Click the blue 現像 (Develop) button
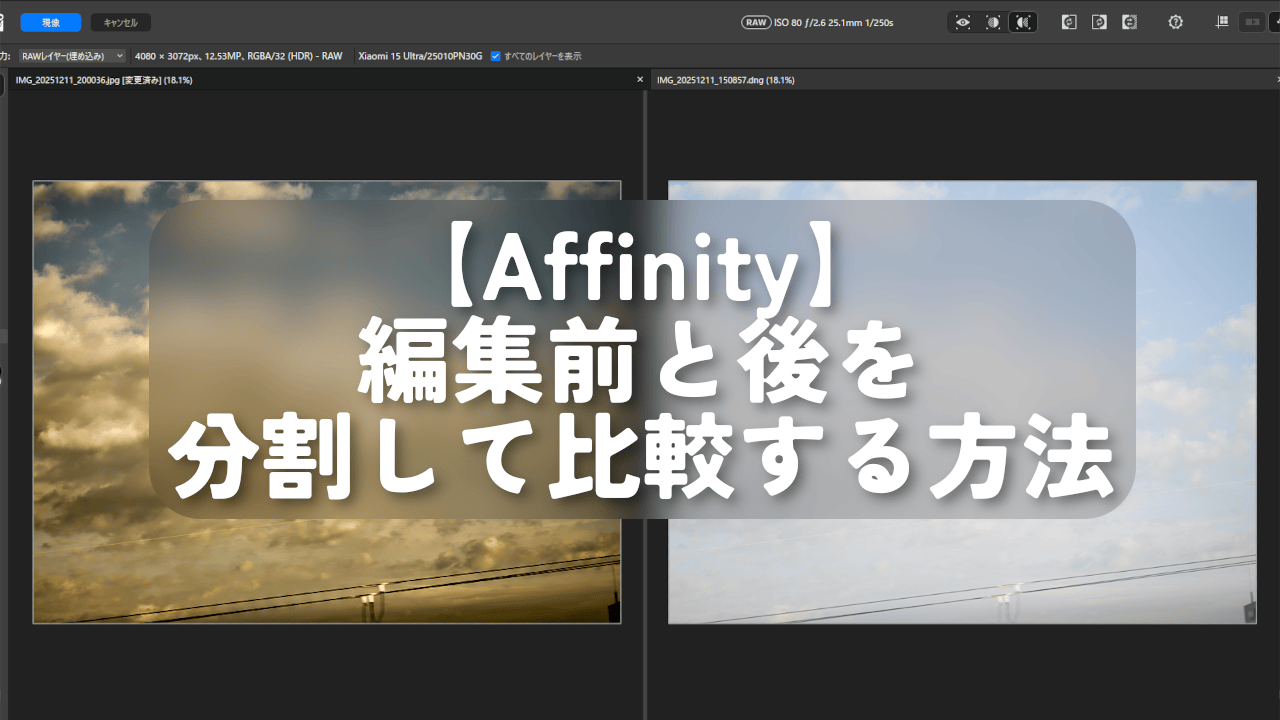1280x720 pixels. [x=50, y=22]
